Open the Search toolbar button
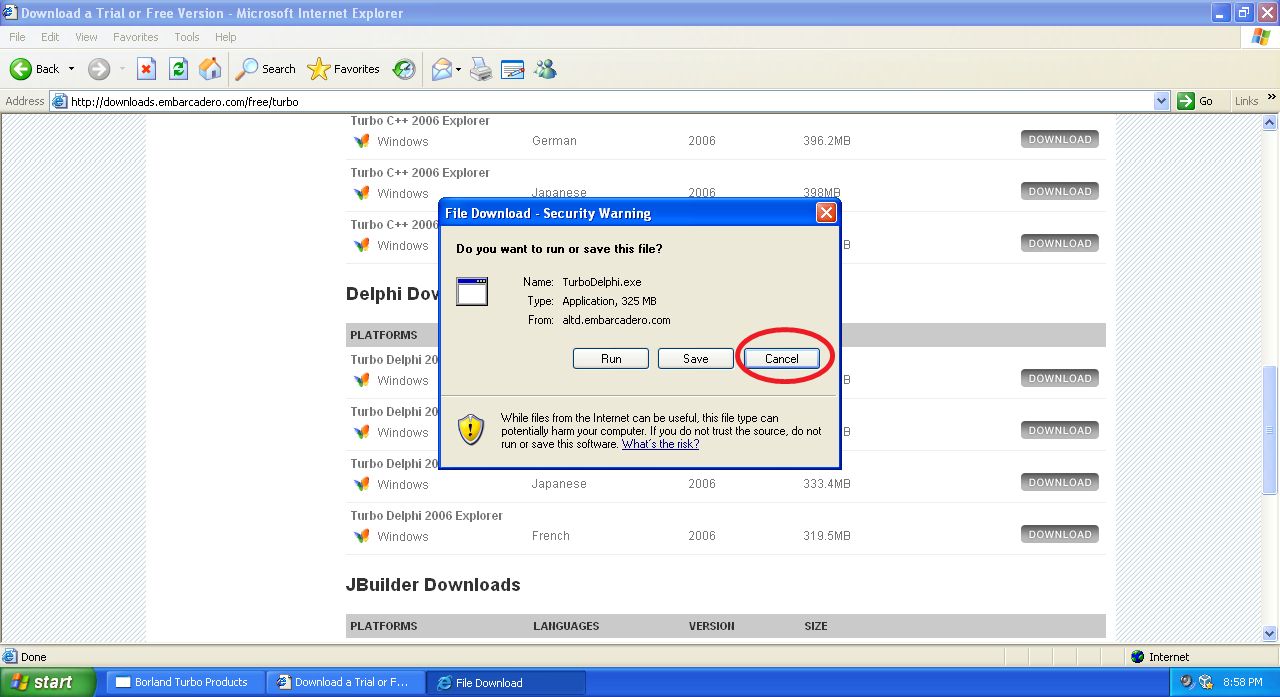The width and height of the screenshot is (1280, 697). point(266,69)
